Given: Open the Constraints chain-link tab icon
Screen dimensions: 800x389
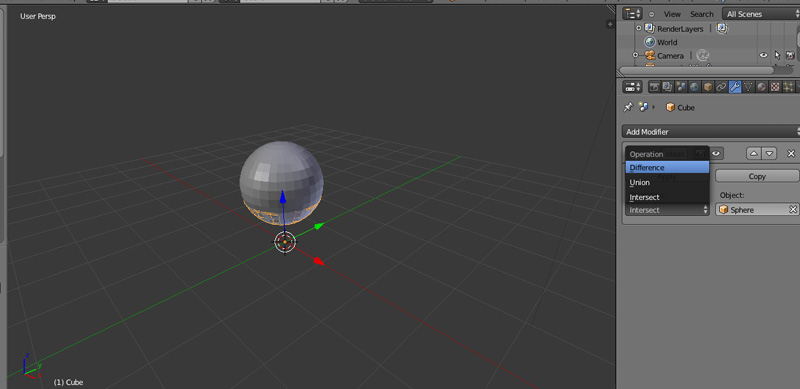Looking at the screenshot, I should coord(721,87).
